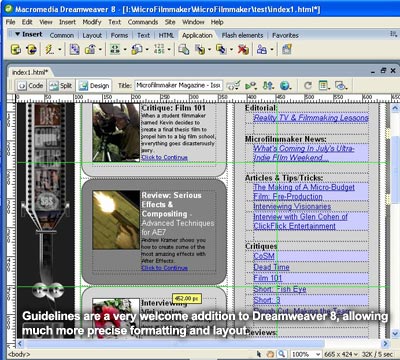Image resolution: width=400 pixels, height=360 pixels.
Task: Click Critique Film 101's Click to Continue link
Action: 165,157
